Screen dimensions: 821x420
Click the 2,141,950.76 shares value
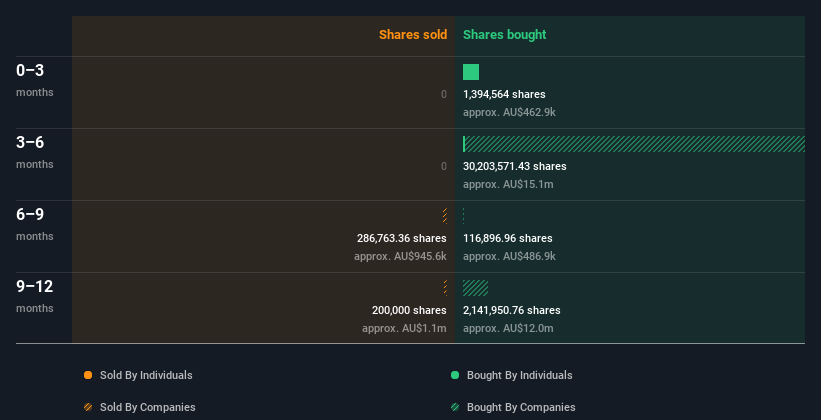point(512,310)
